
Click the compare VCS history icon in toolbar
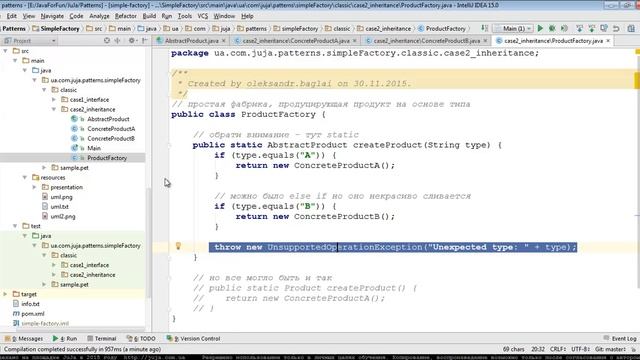point(604,28)
